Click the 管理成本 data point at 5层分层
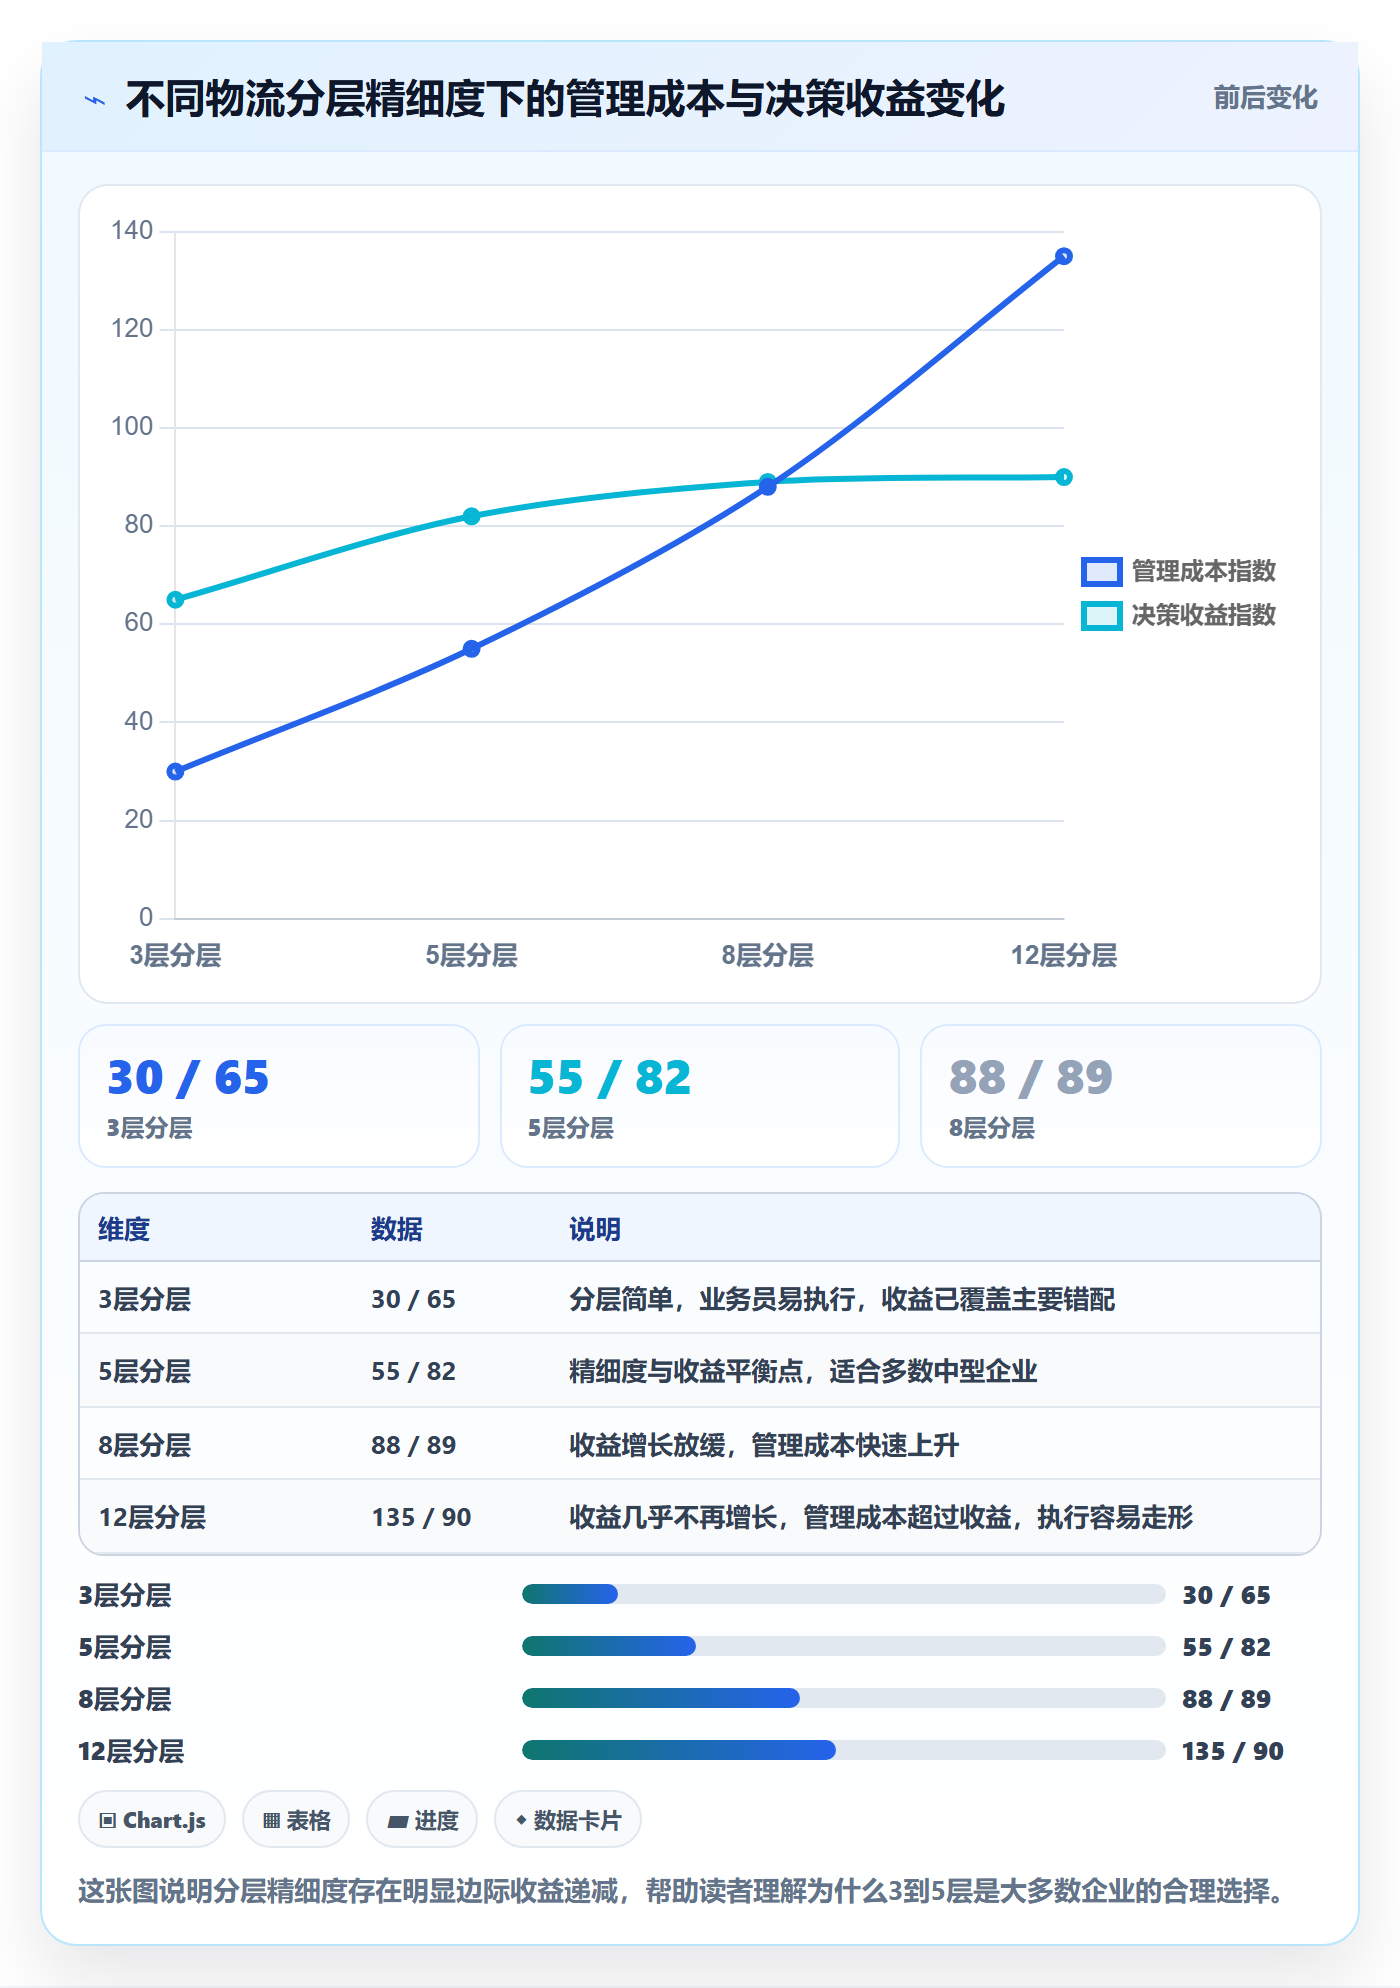1400x1988 pixels. pyautogui.click(x=472, y=649)
